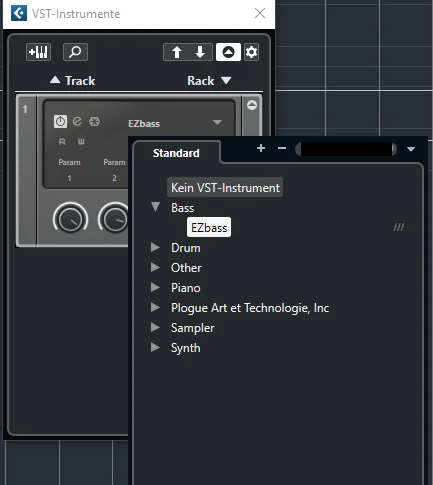This screenshot has height=485, width=433.
Task: Toggle the highlighted quick-controls button beside gear
Action: point(228,52)
